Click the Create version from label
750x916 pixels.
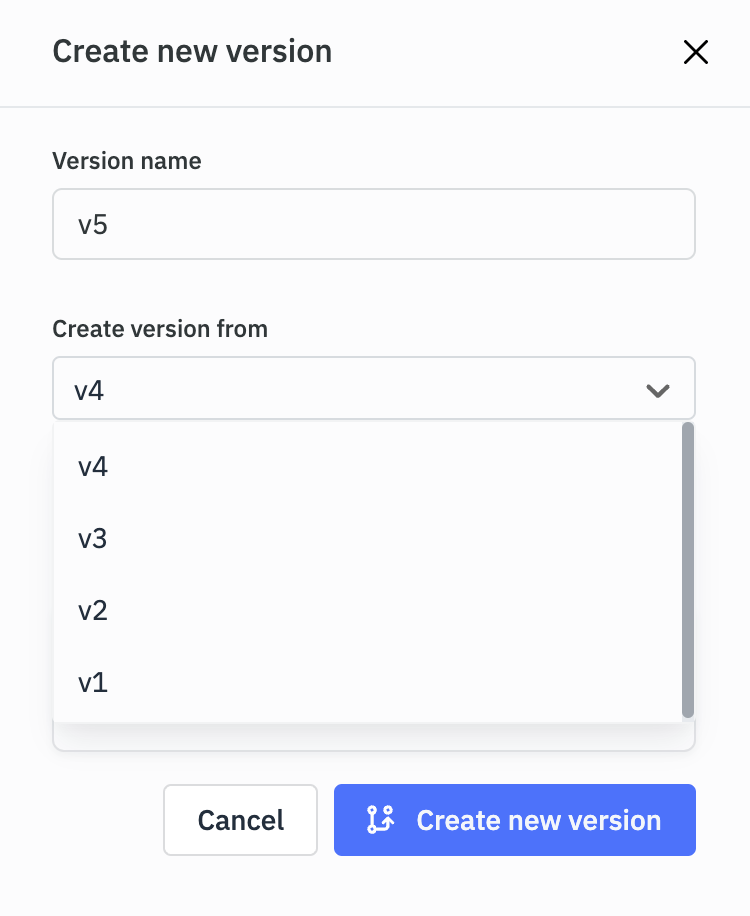160,329
